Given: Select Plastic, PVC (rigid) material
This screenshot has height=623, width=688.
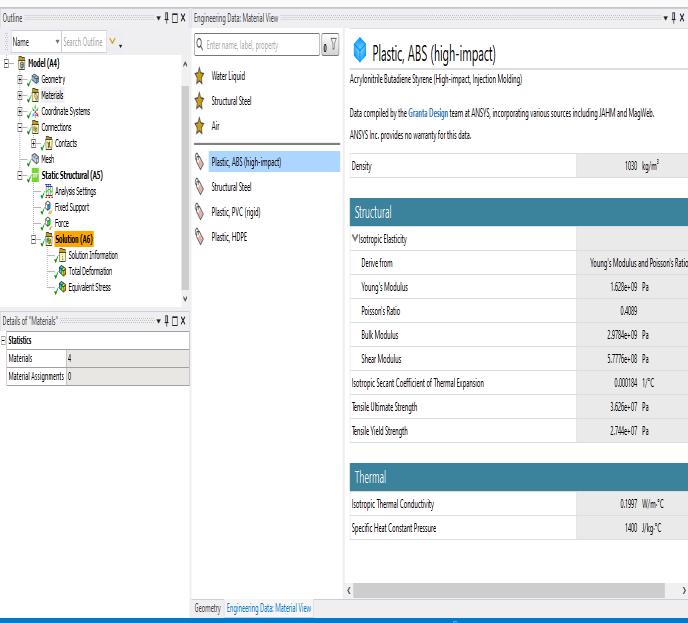Looking at the screenshot, I should 236,212.
